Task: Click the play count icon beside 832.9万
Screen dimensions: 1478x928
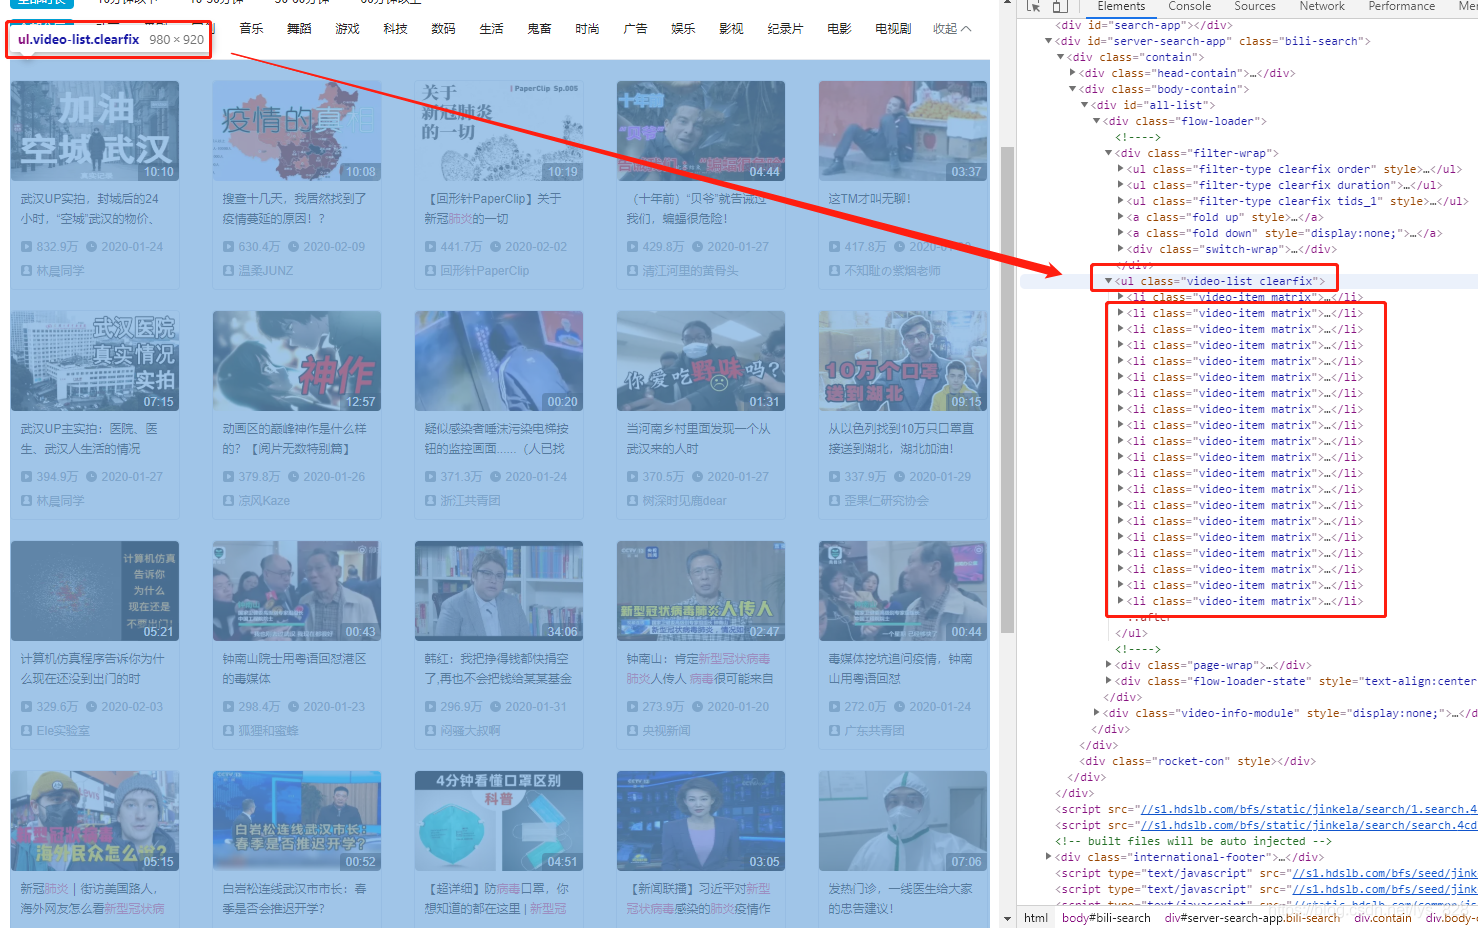Action: pyautogui.click(x=26, y=247)
